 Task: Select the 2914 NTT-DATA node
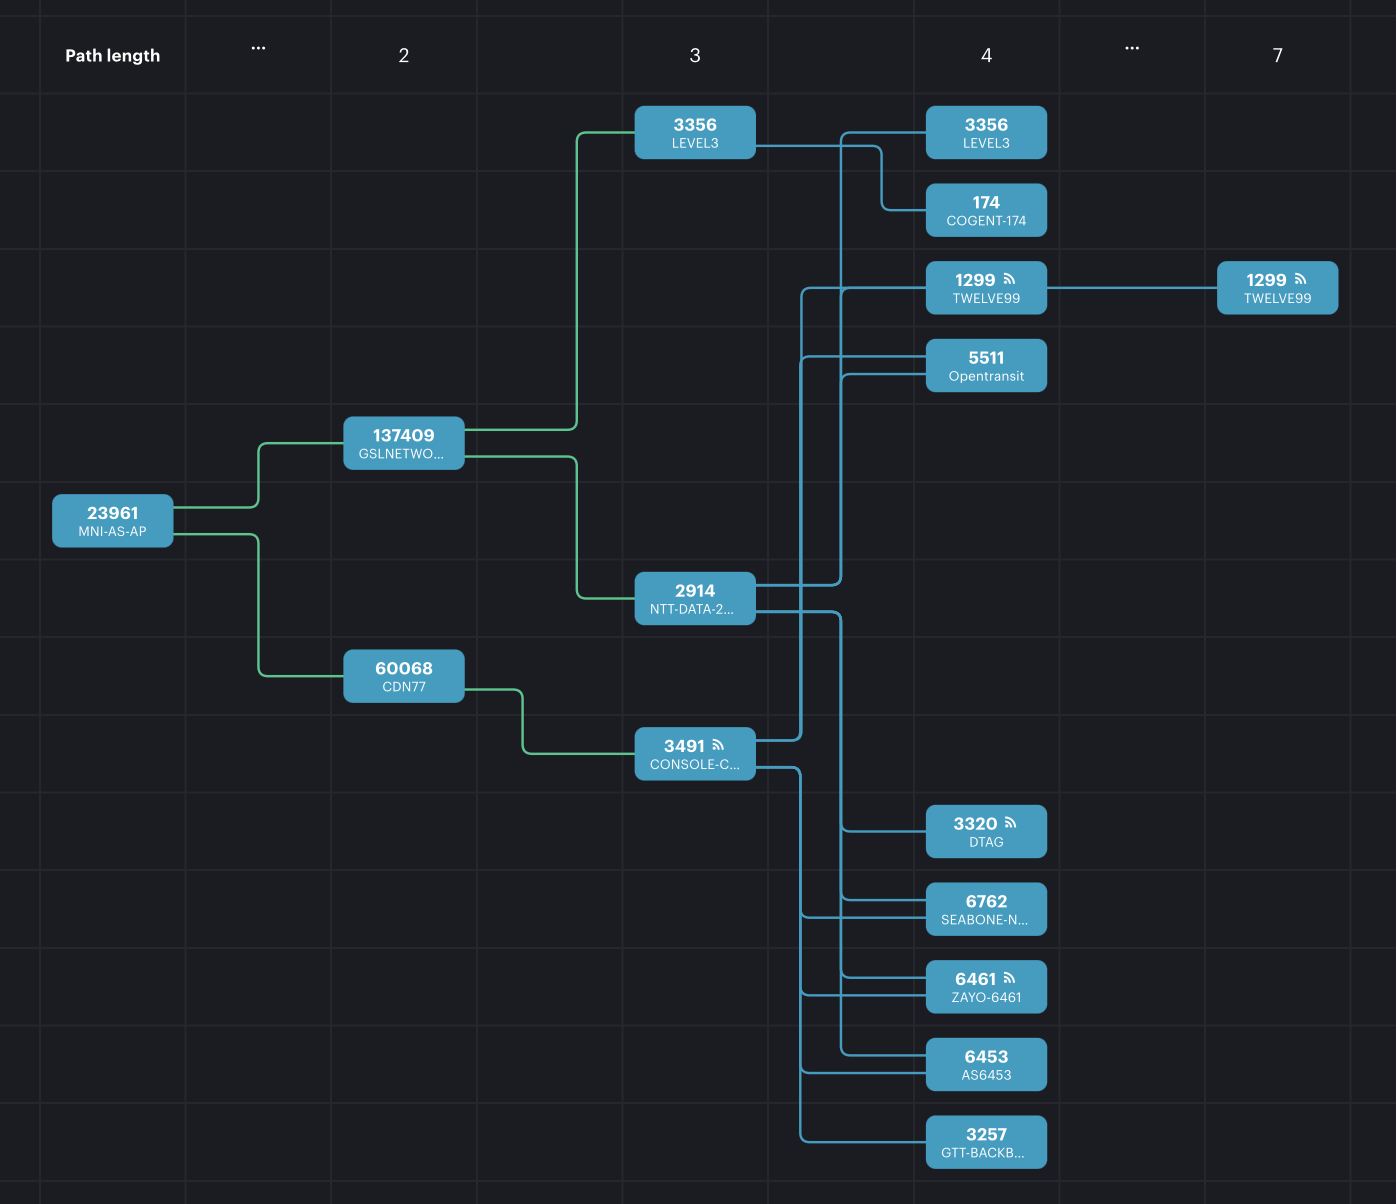coord(695,598)
